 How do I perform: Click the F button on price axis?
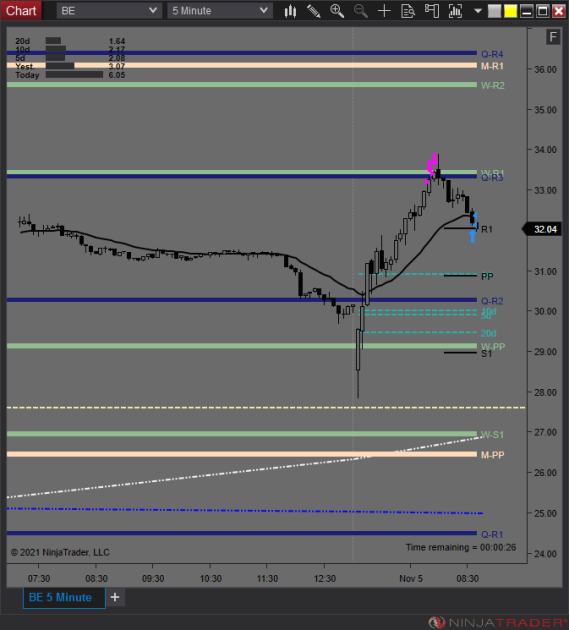pos(553,37)
